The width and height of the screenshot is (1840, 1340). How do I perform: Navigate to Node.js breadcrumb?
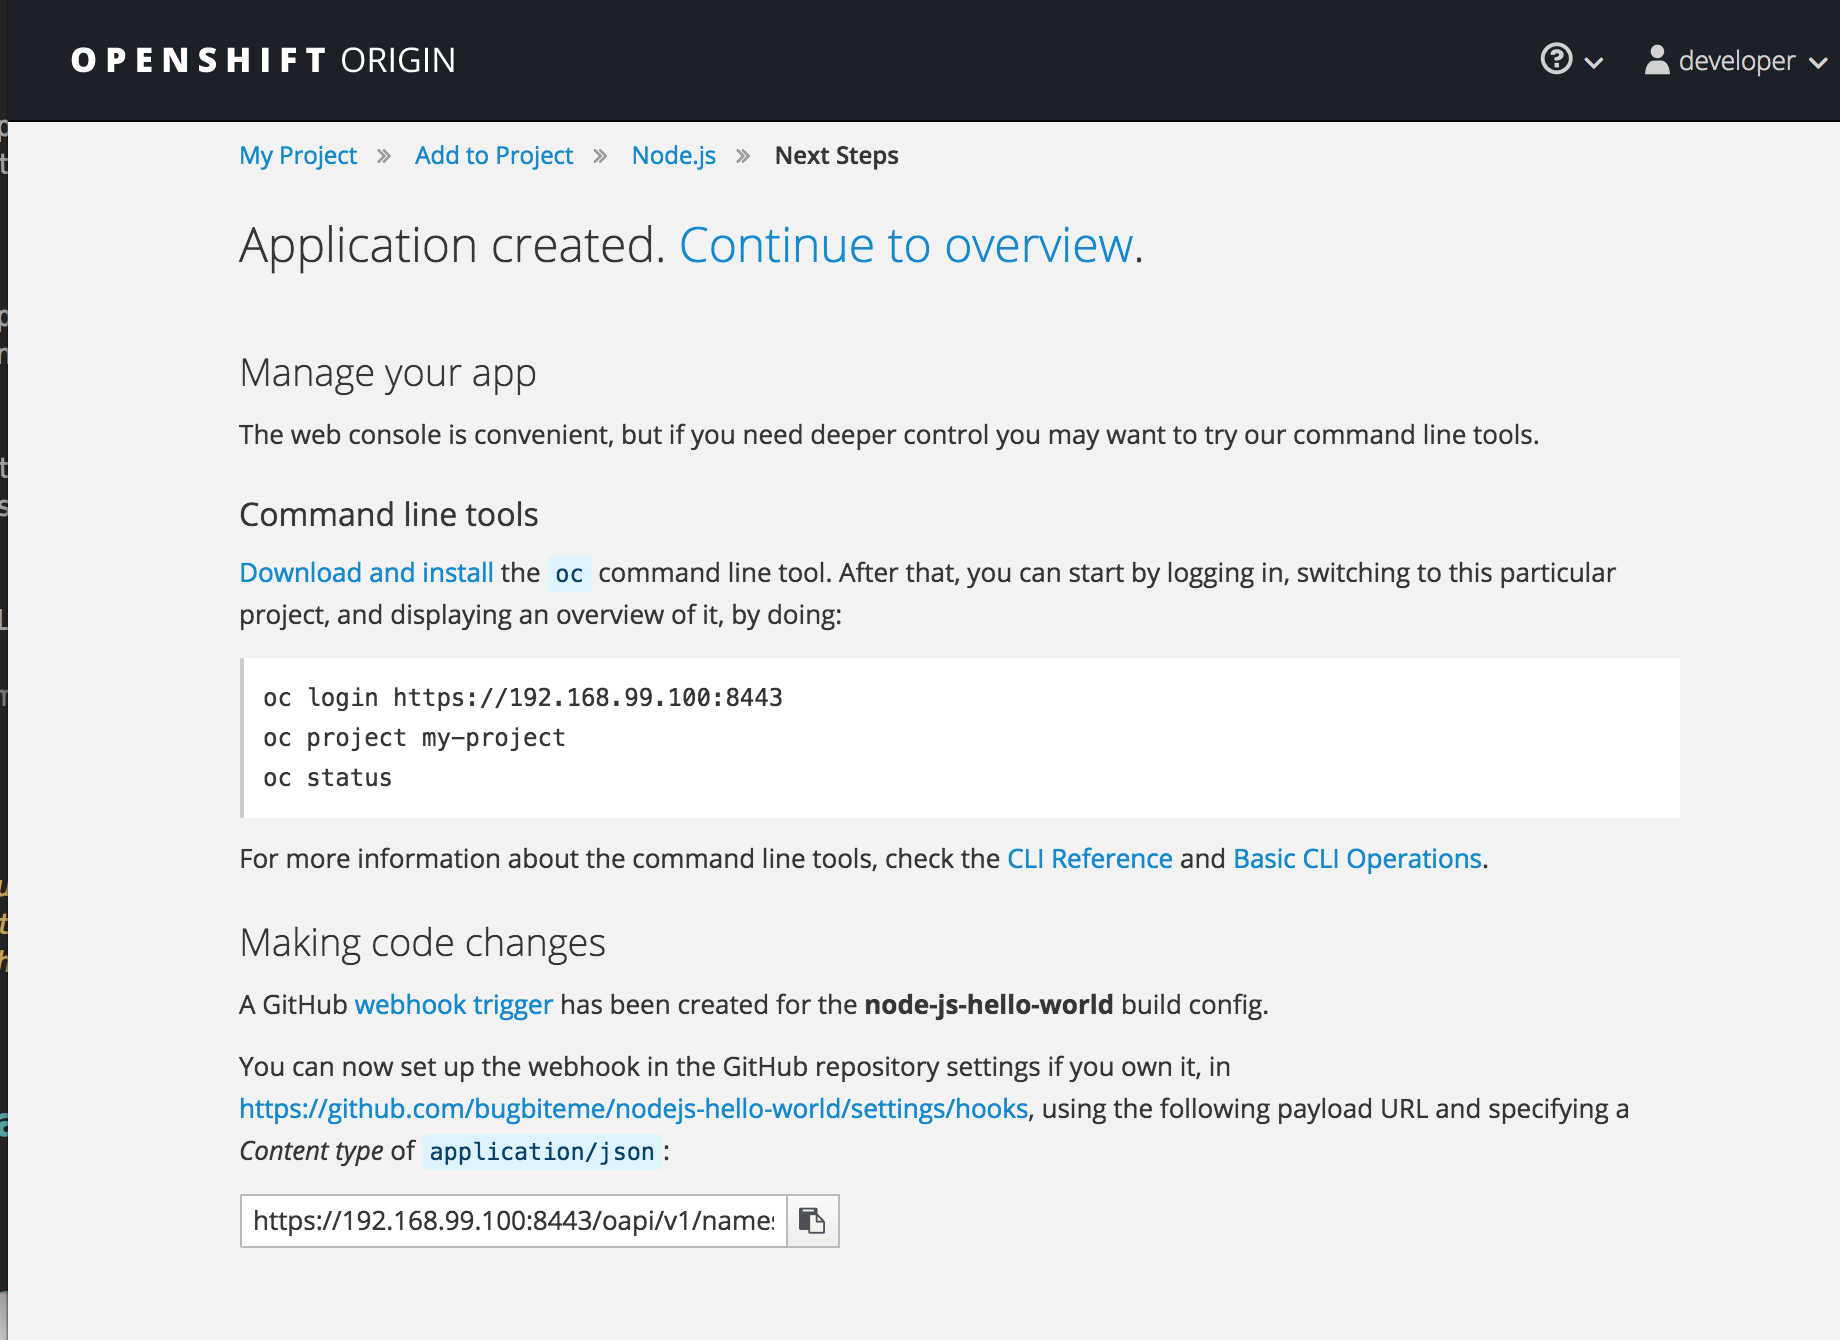pos(674,156)
